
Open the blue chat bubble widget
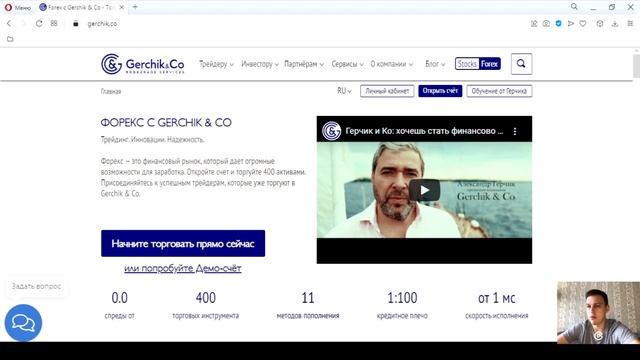(23, 323)
